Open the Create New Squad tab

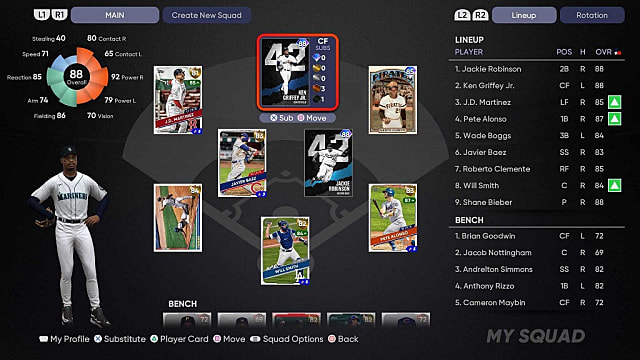coord(207,15)
